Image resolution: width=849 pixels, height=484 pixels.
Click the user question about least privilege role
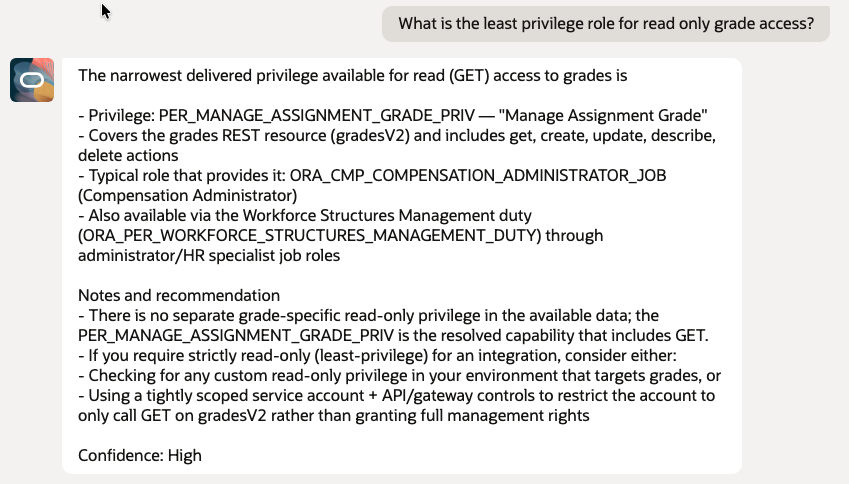click(606, 24)
